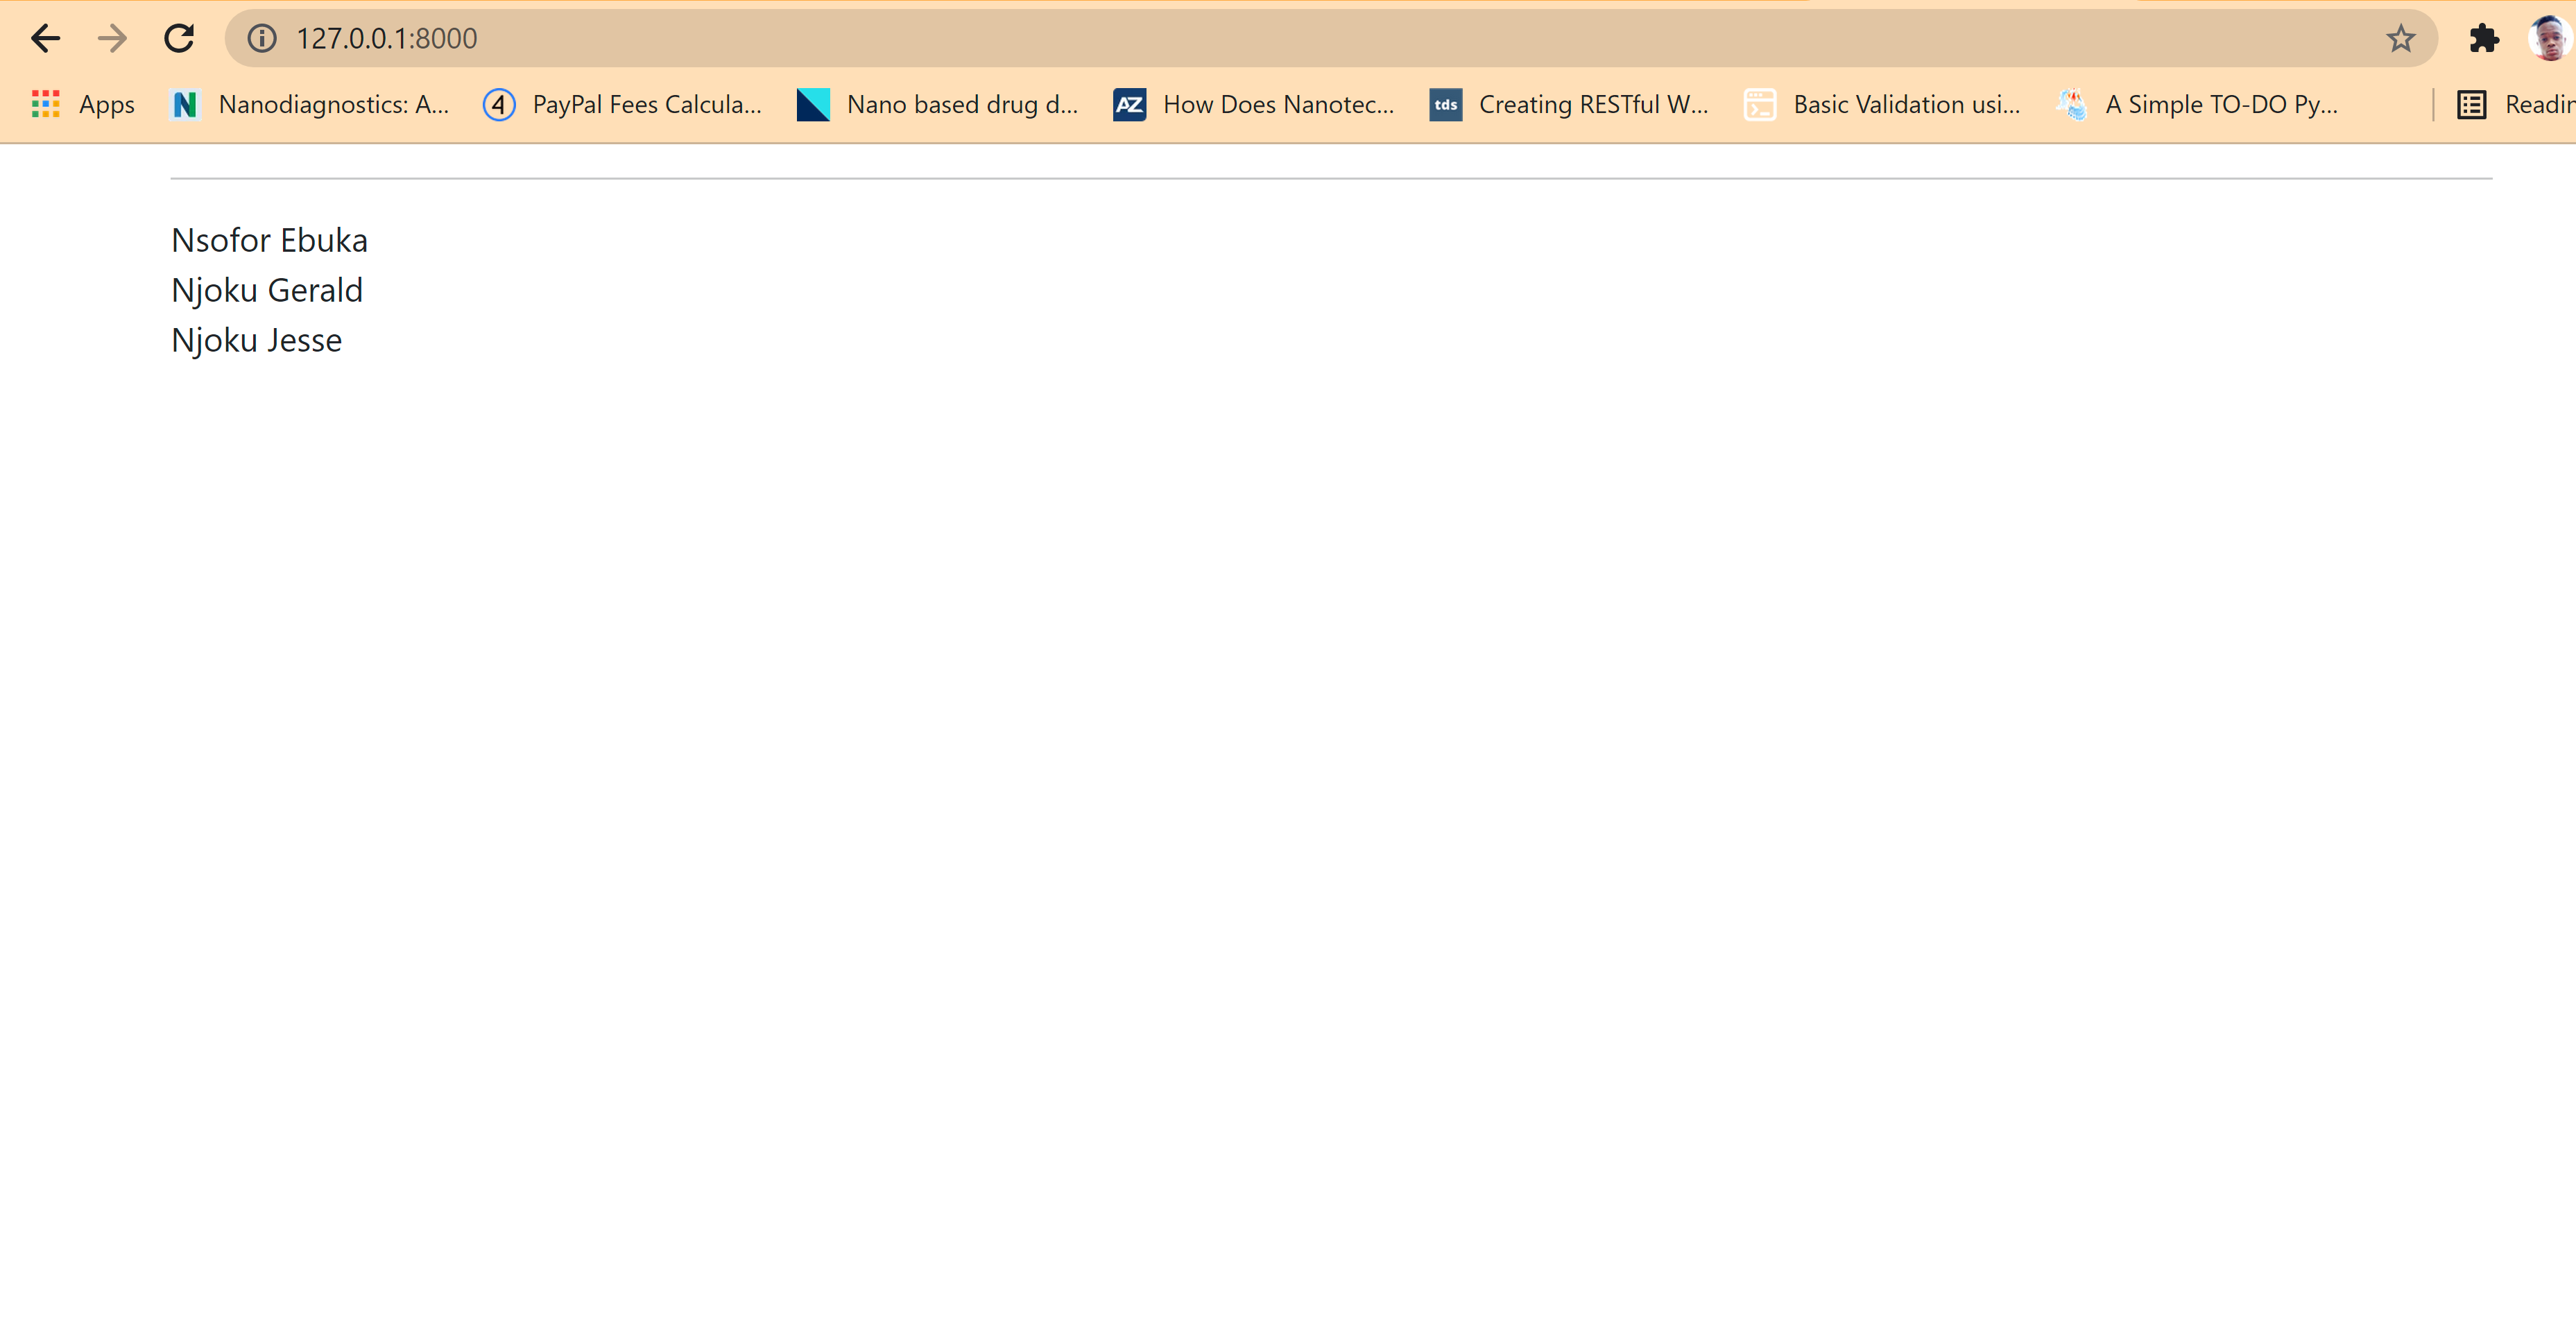Click the forward navigation arrow
The image size is (2576, 1324).
[x=112, y=38]
